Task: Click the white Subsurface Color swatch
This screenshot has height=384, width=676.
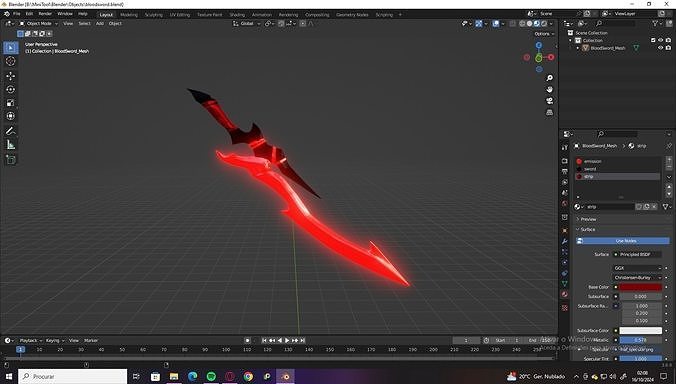Action: point(641,331)
